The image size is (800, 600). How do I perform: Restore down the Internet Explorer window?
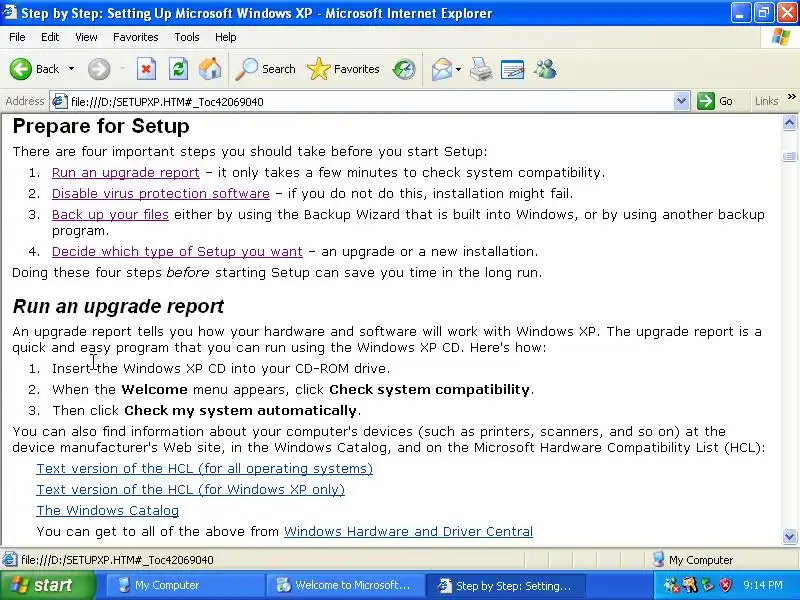click(764, 13)
